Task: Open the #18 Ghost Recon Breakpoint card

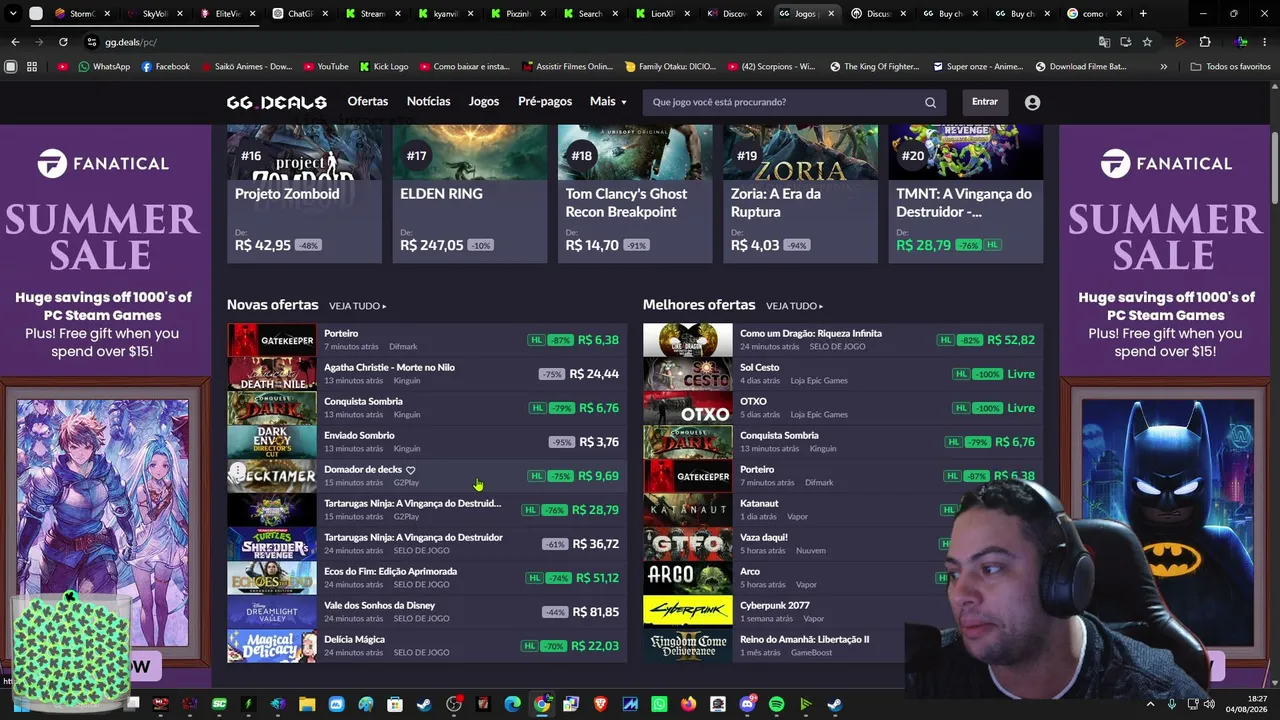Action: (x=635, y=194)
